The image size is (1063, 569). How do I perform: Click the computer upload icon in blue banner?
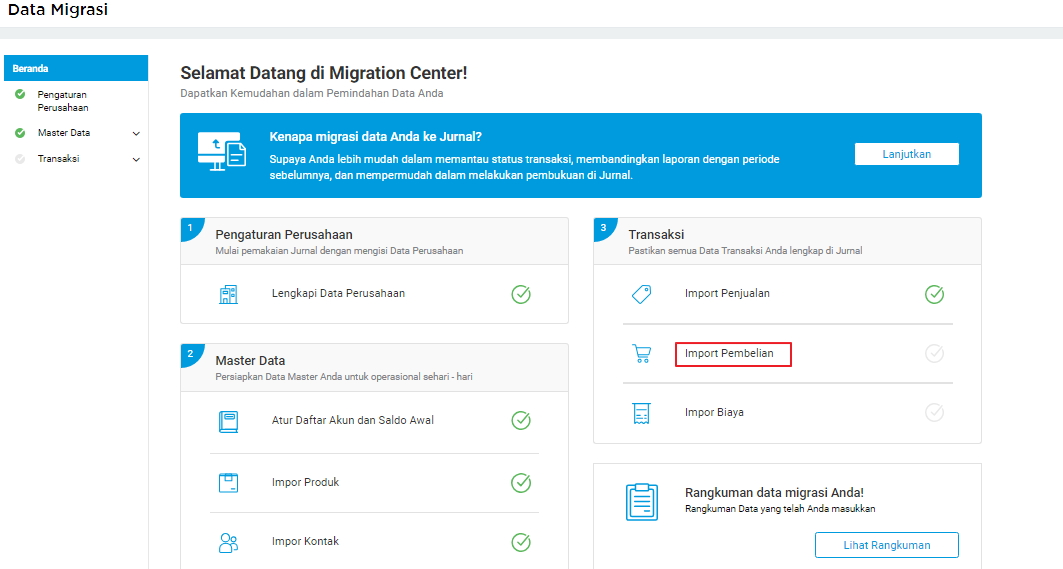coord(222,151)
